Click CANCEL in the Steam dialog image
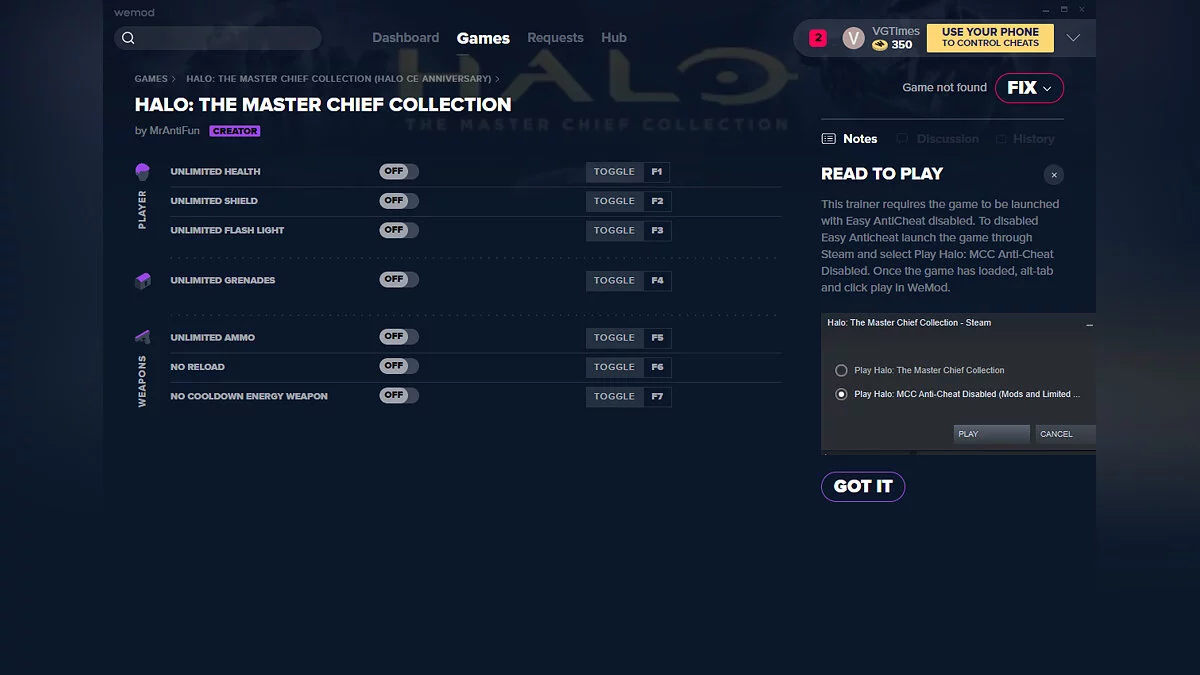Viewport: 1200px width, 675px height. pyautogui.click(x=1065, y=434)
